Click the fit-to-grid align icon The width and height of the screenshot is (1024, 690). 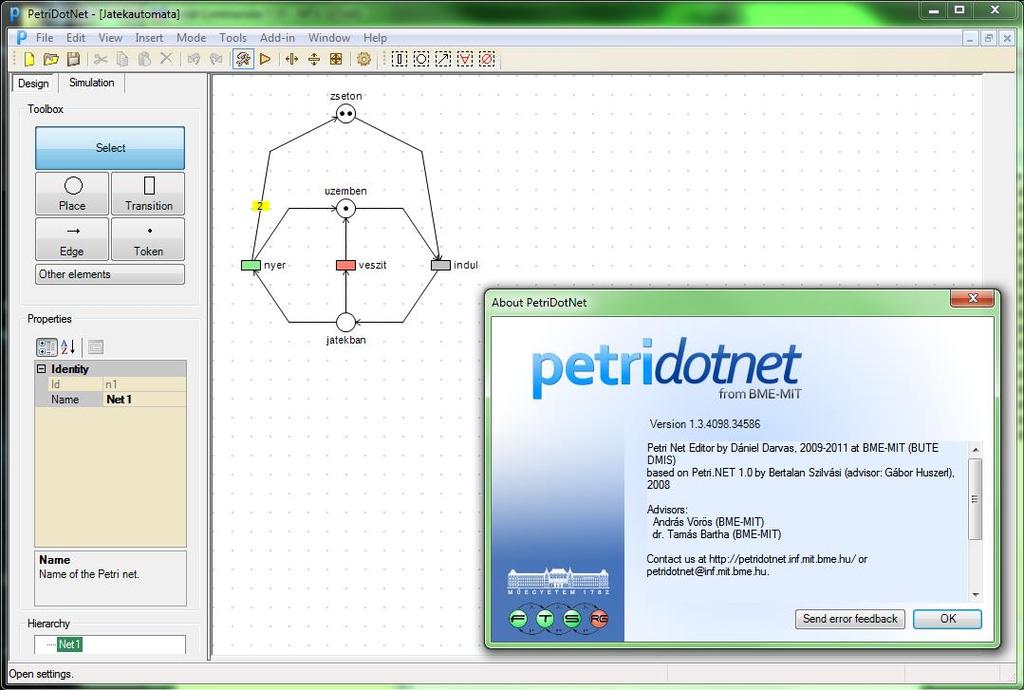336,59
